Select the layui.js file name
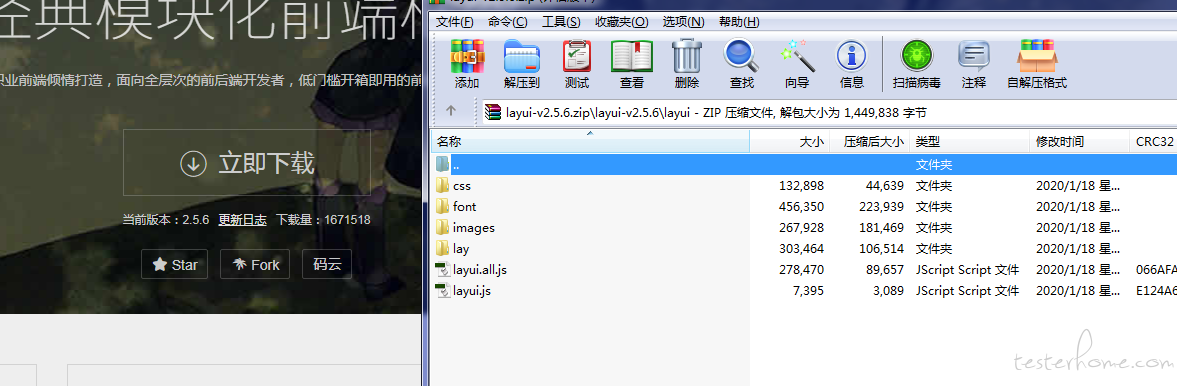The image size is (1177, 386). [x=472, y=291]
